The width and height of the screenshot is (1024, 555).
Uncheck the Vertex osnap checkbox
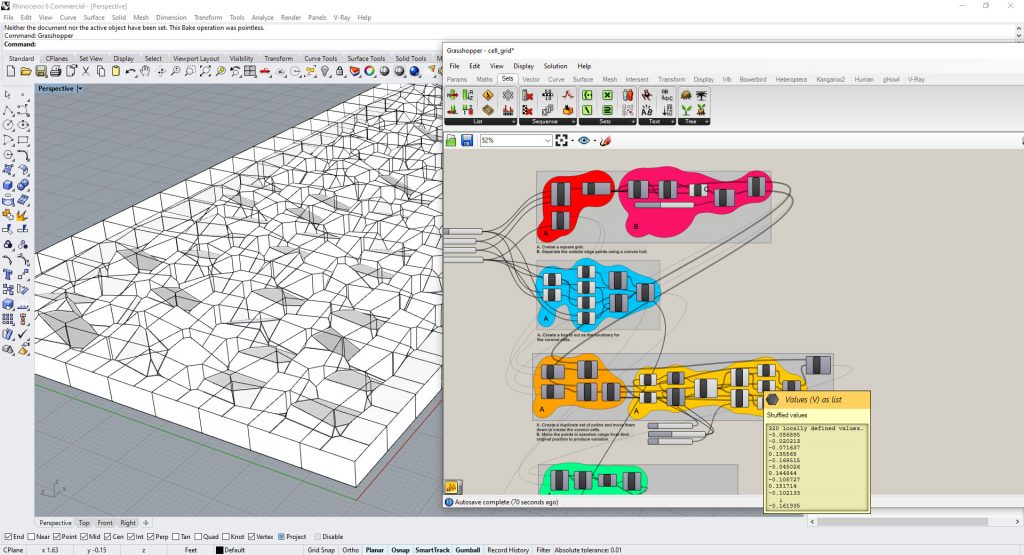click(x=252, y=536)
